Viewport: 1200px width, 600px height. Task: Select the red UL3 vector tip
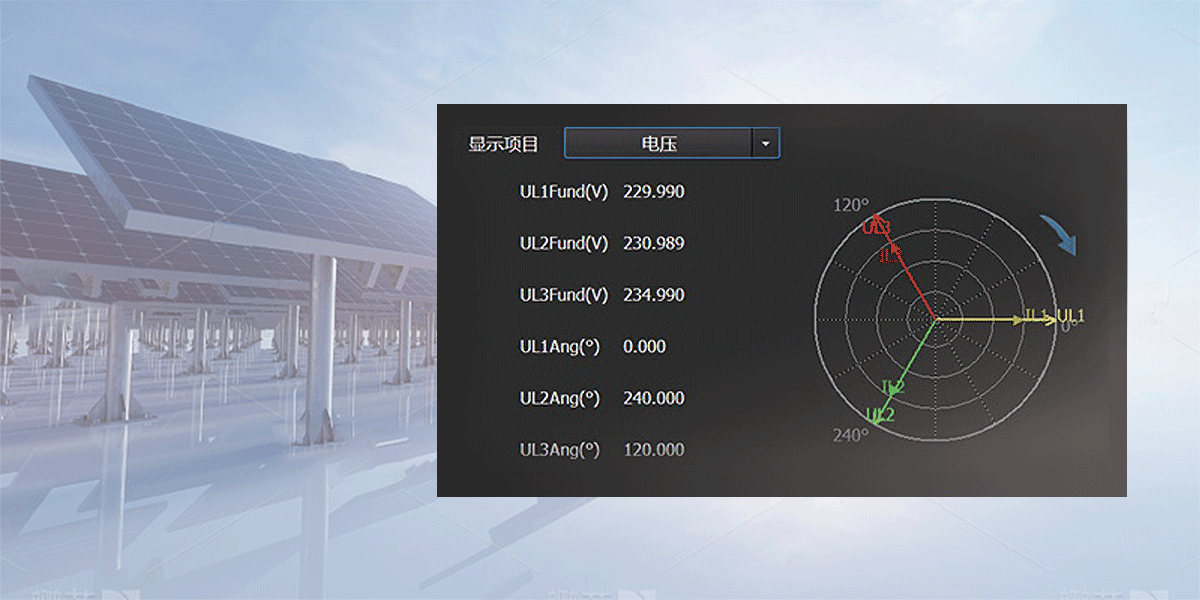click(877, 219)
